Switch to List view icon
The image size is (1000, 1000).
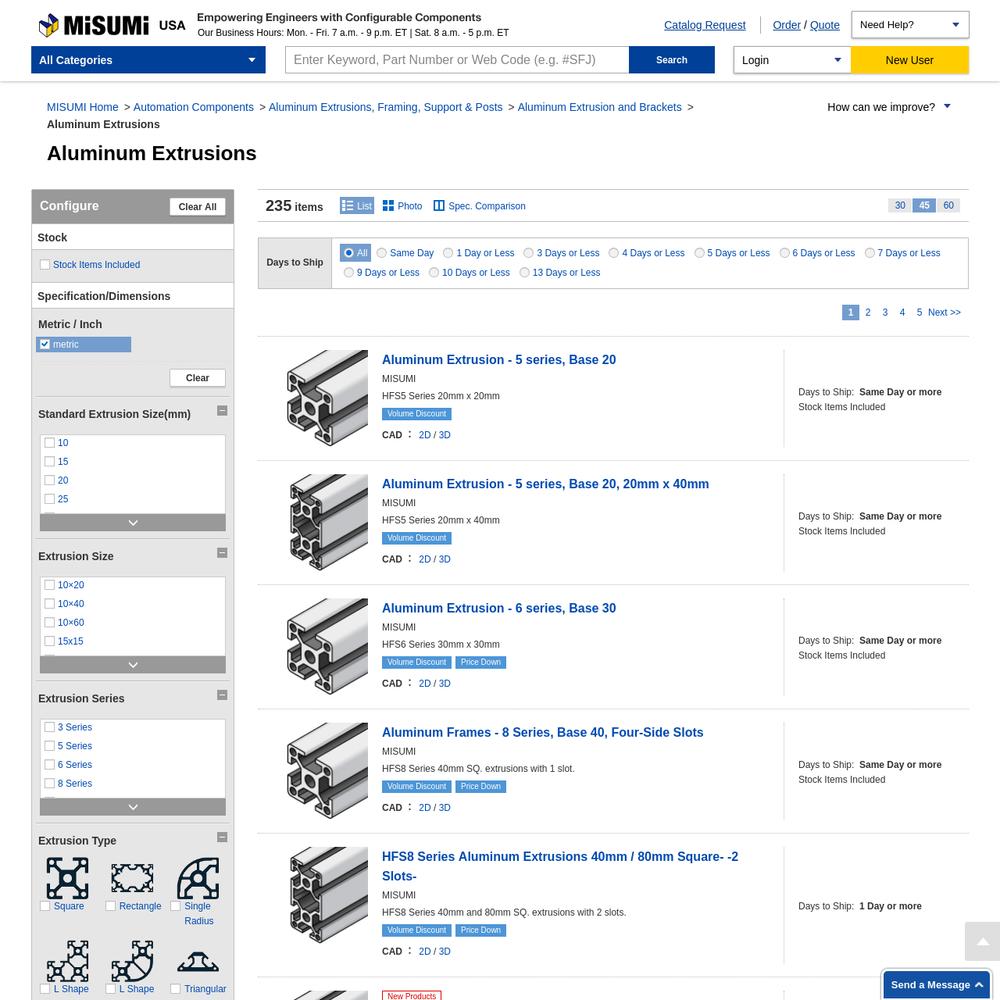[x=357, y=206]
